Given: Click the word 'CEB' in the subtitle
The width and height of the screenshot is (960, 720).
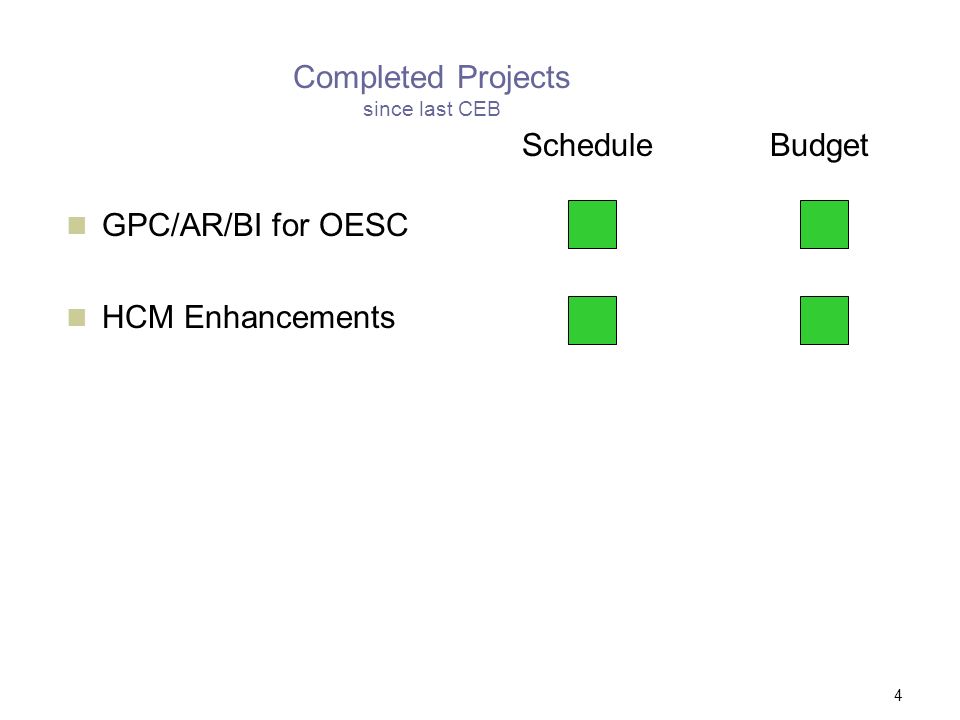Looking at the screenshot, I should pyautogui.click(x=479, y=109).
